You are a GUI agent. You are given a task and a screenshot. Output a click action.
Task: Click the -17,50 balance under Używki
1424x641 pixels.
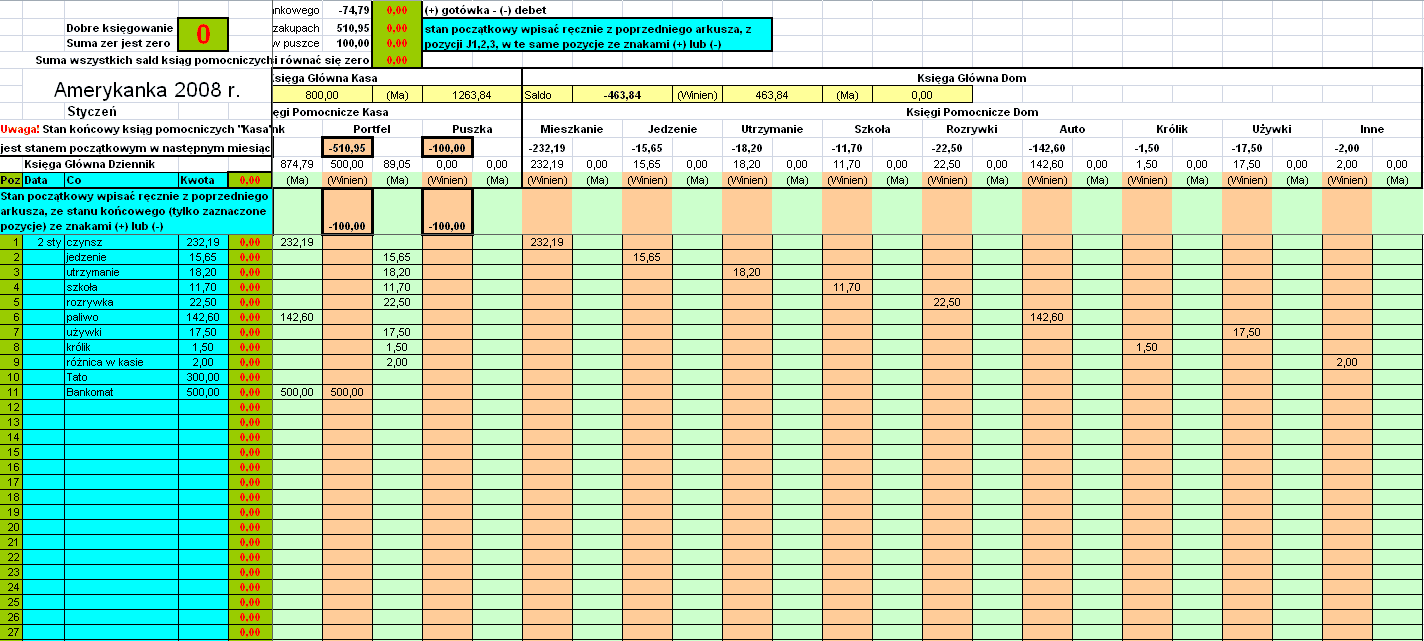point(1247,147)
